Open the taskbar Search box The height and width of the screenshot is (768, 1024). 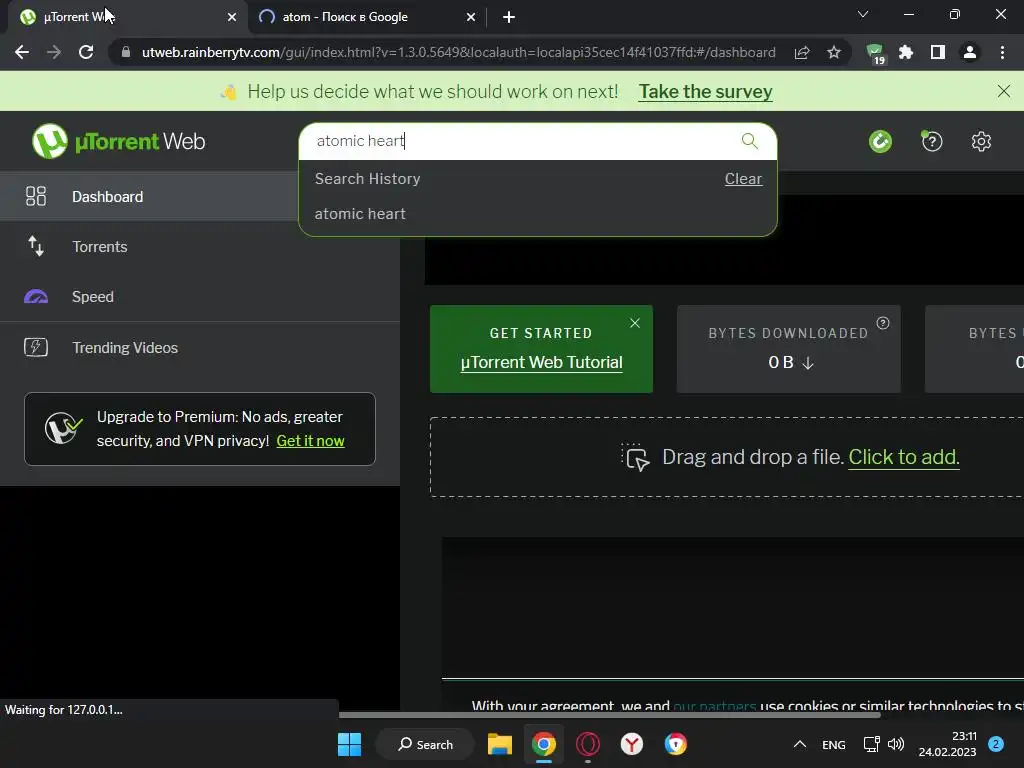(425, 744)
